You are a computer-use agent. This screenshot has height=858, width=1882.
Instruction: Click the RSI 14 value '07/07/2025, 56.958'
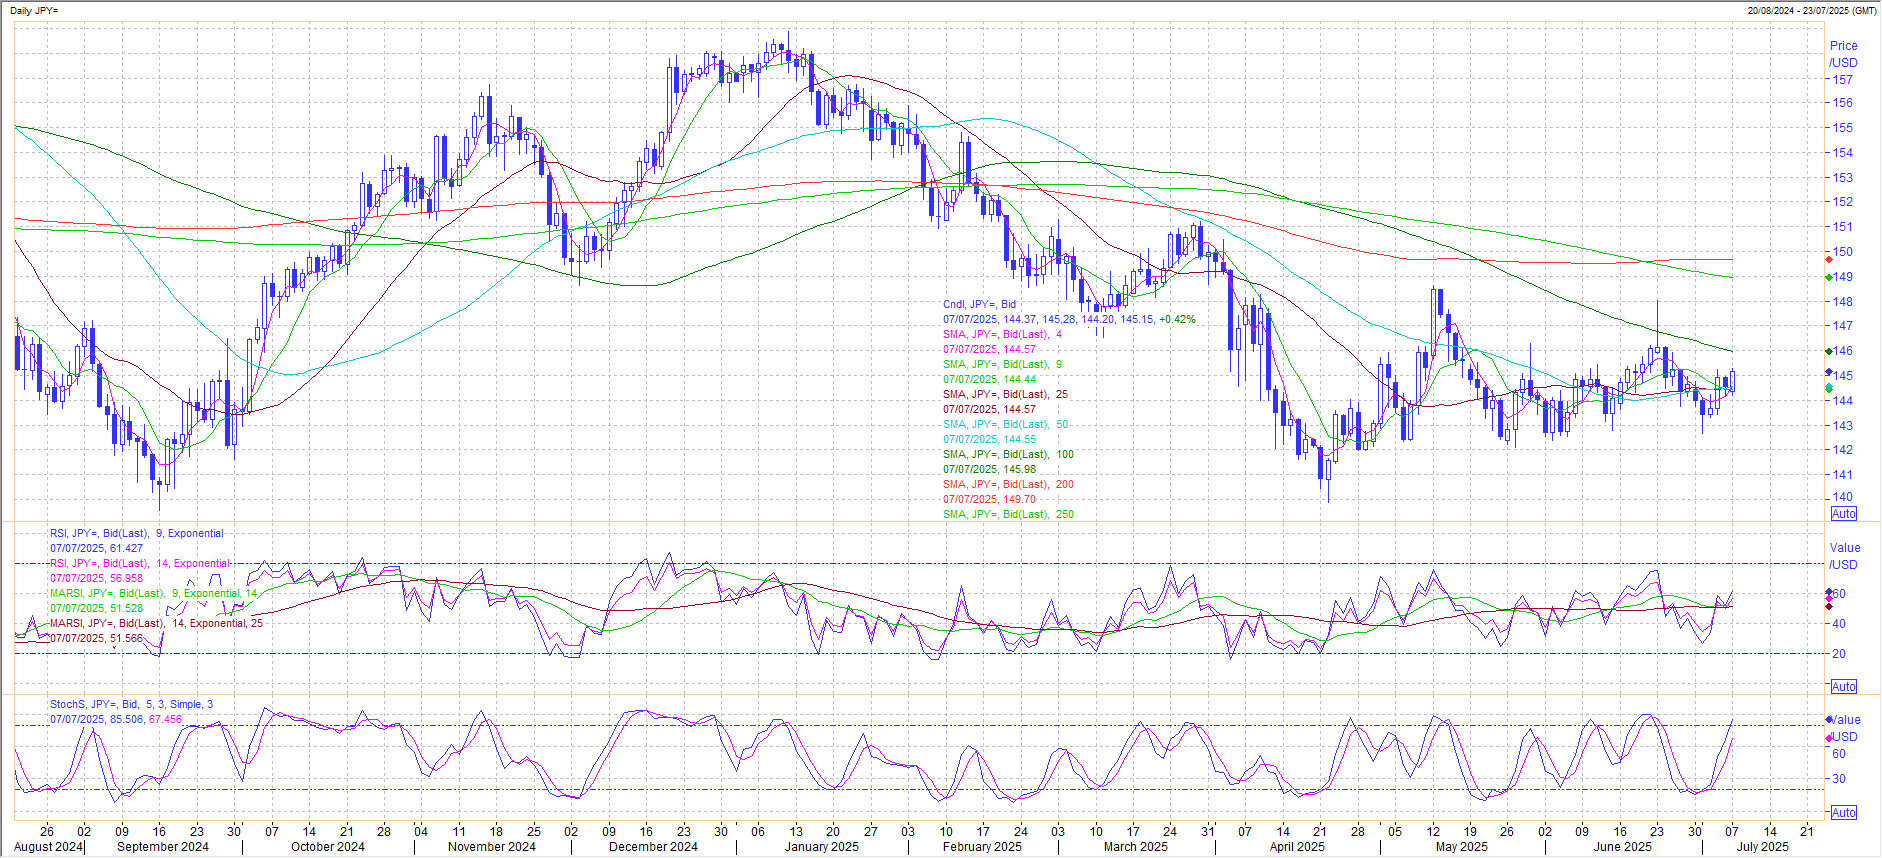96,578
